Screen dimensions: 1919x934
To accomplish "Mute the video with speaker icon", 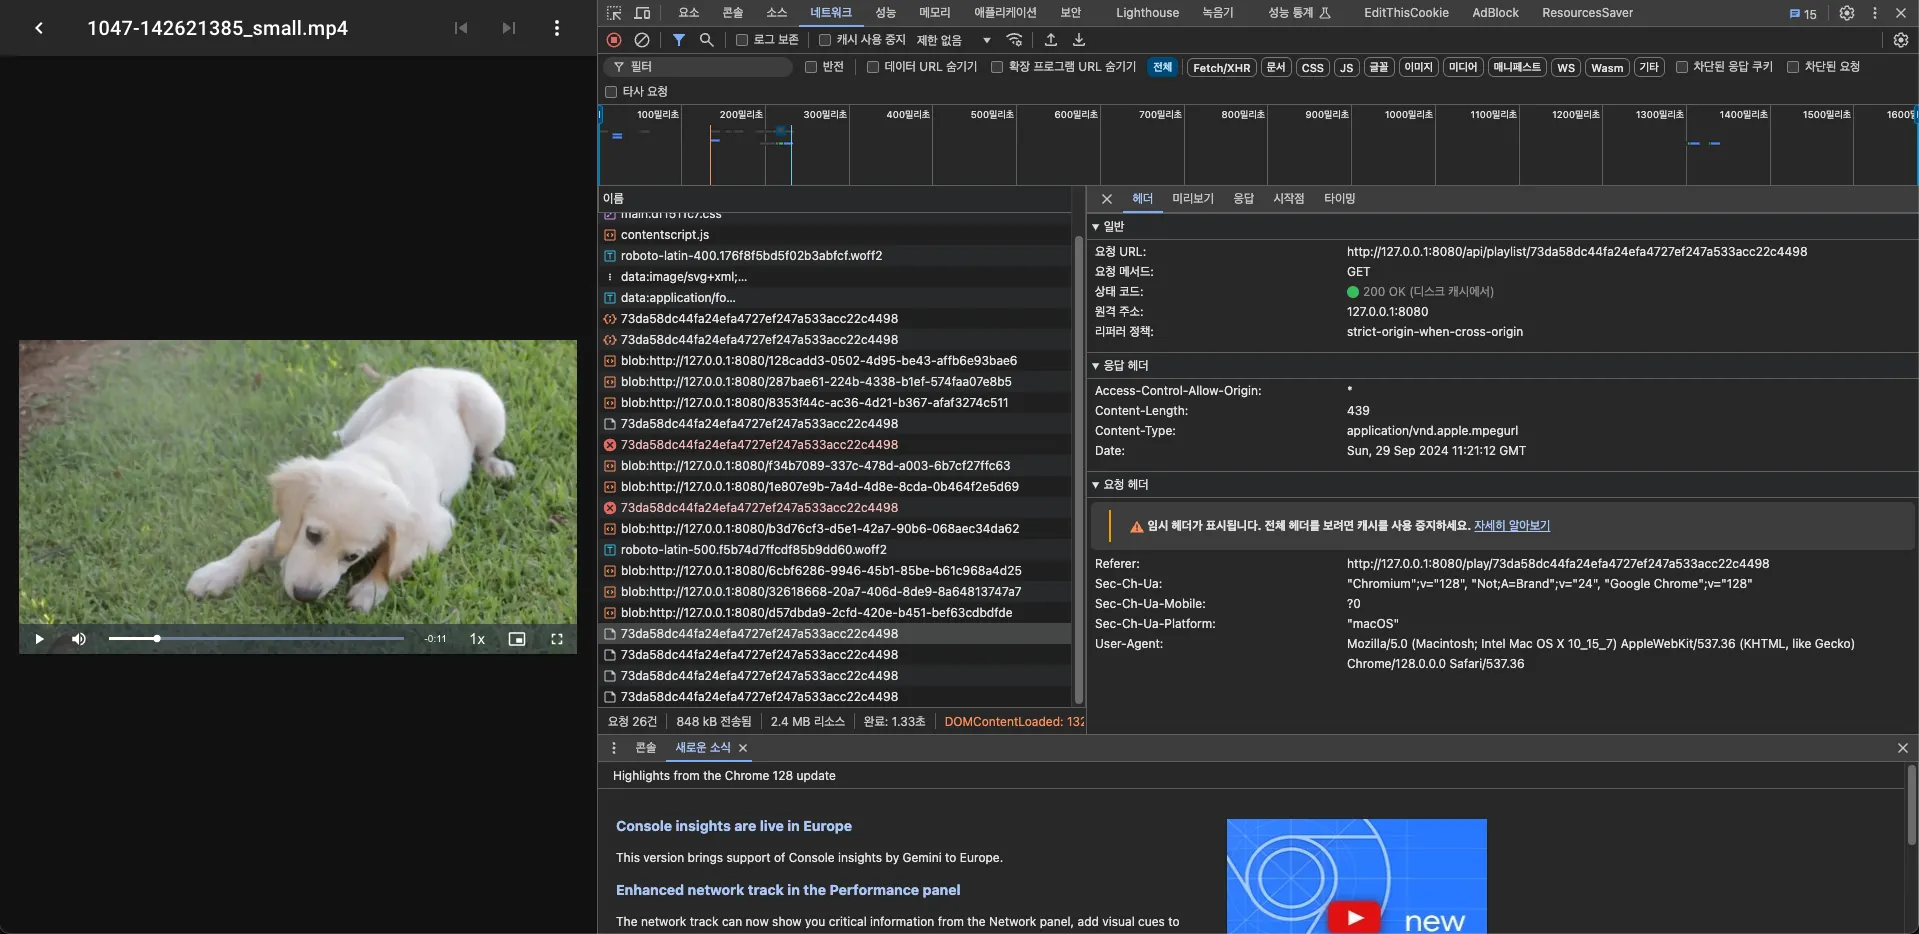I will 79,639.
